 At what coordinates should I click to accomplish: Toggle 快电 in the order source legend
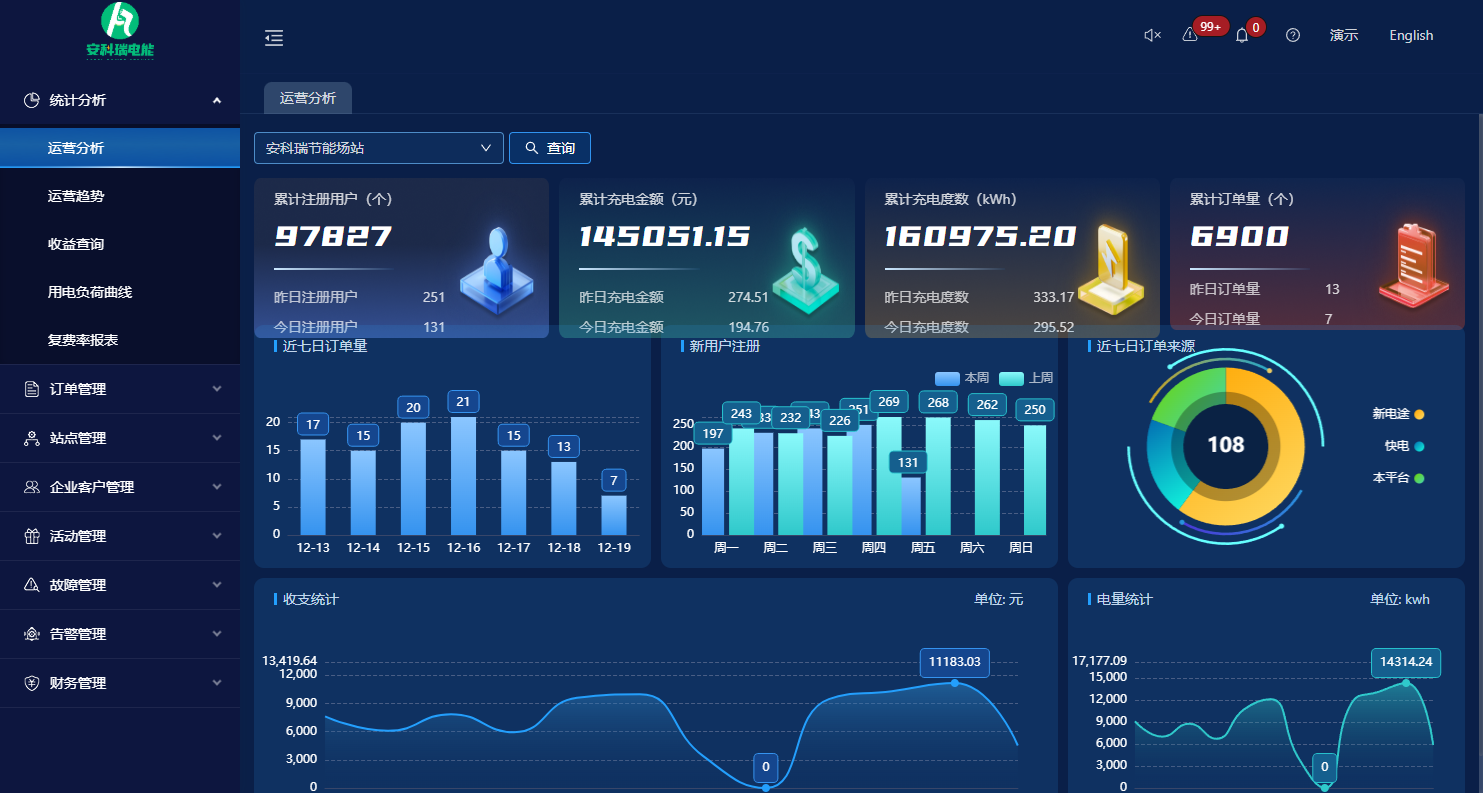click(1404, 446)
